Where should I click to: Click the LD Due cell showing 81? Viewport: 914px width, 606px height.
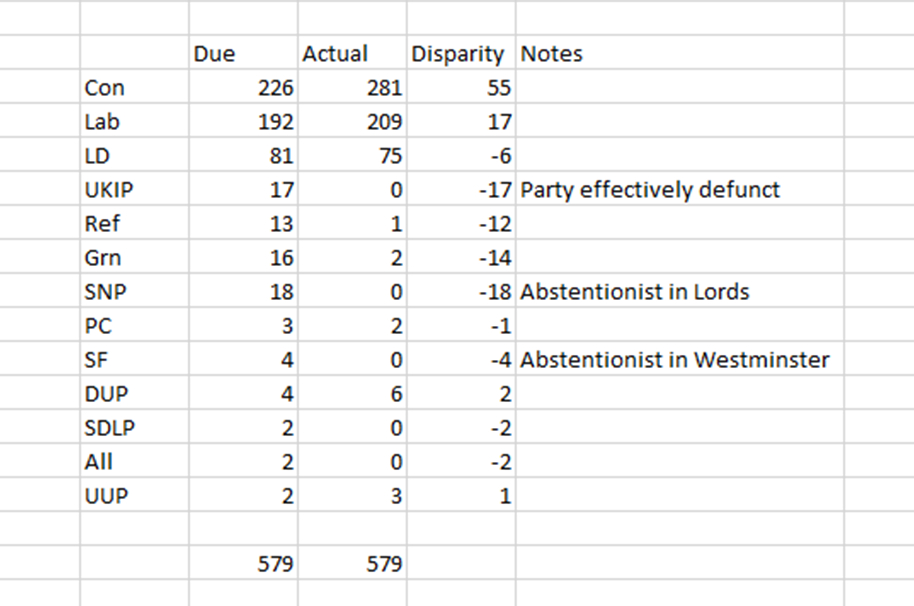(243, 156)
